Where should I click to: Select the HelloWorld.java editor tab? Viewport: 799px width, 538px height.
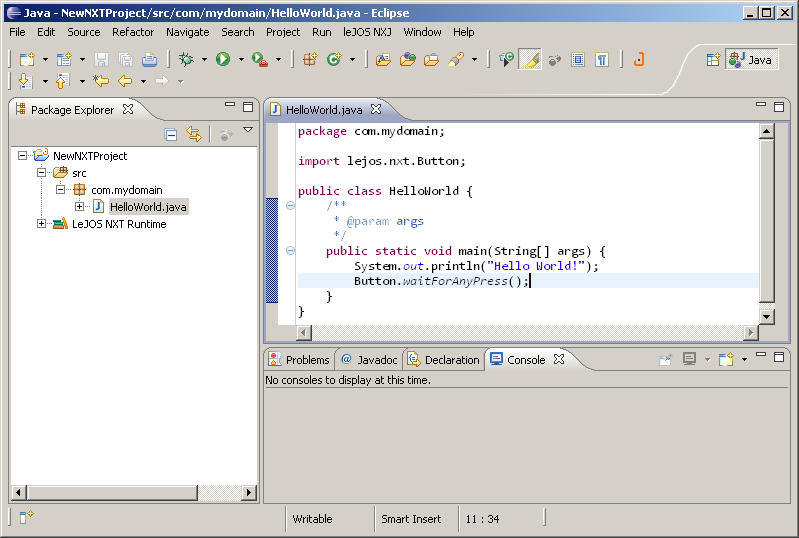324,110
